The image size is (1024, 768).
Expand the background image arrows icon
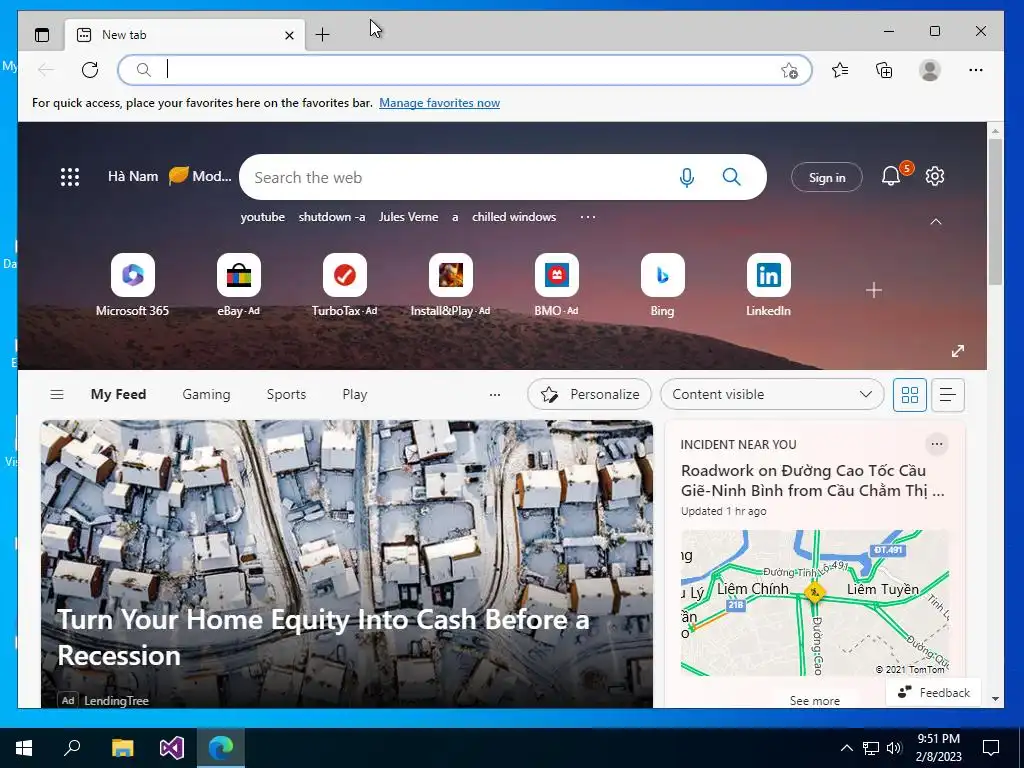click(957, 351)
